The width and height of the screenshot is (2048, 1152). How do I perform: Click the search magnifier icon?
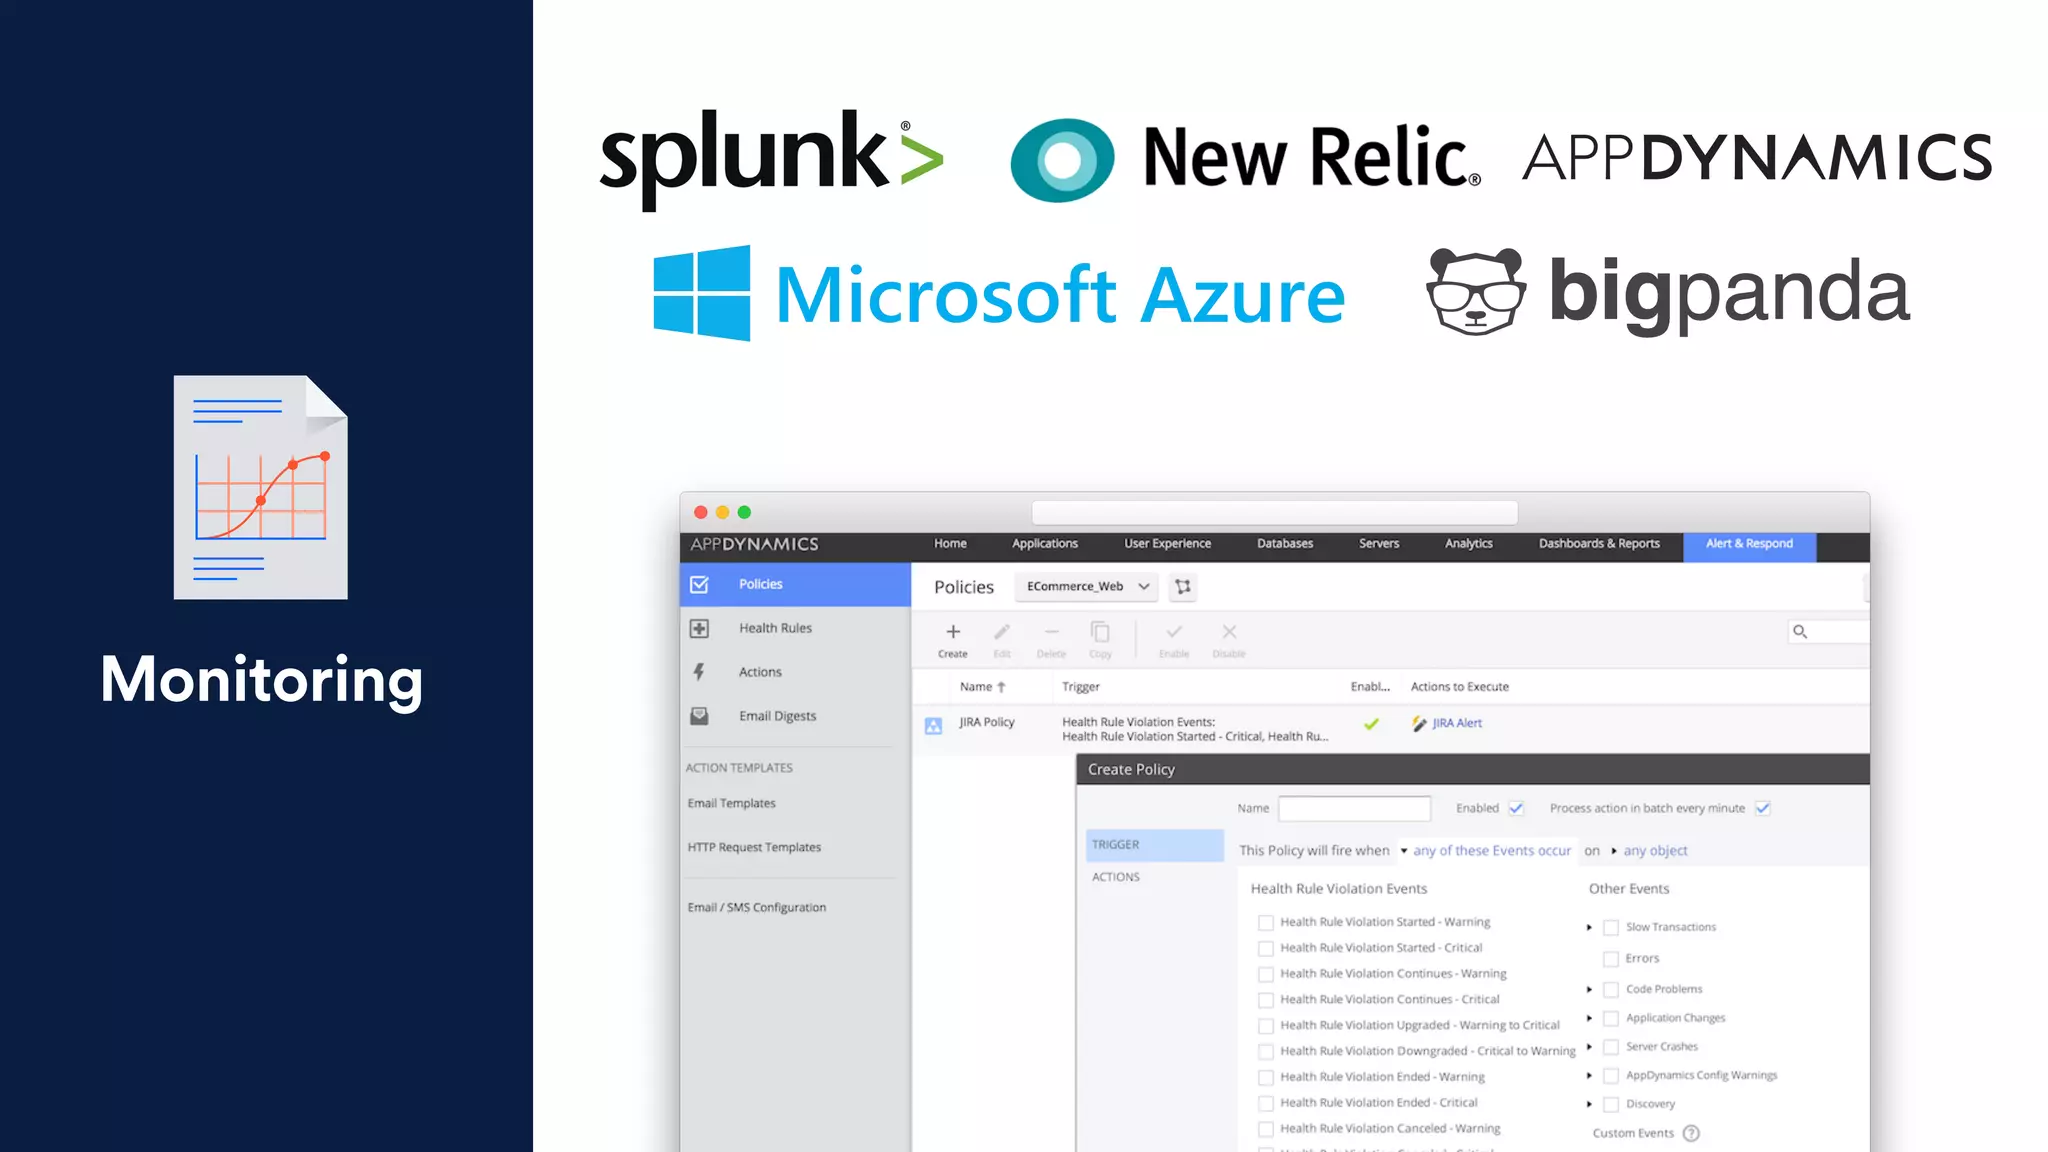pos(1800,632)
